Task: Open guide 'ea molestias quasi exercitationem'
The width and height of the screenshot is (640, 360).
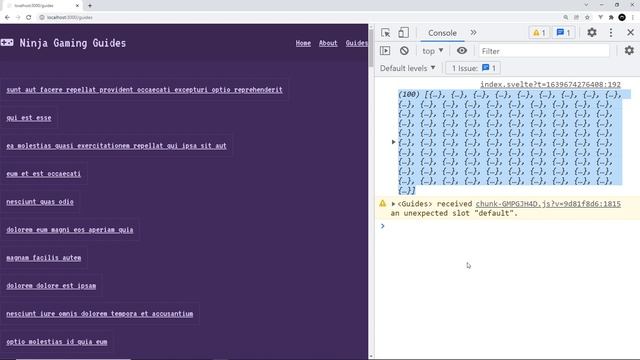Action: coord(116,146)
